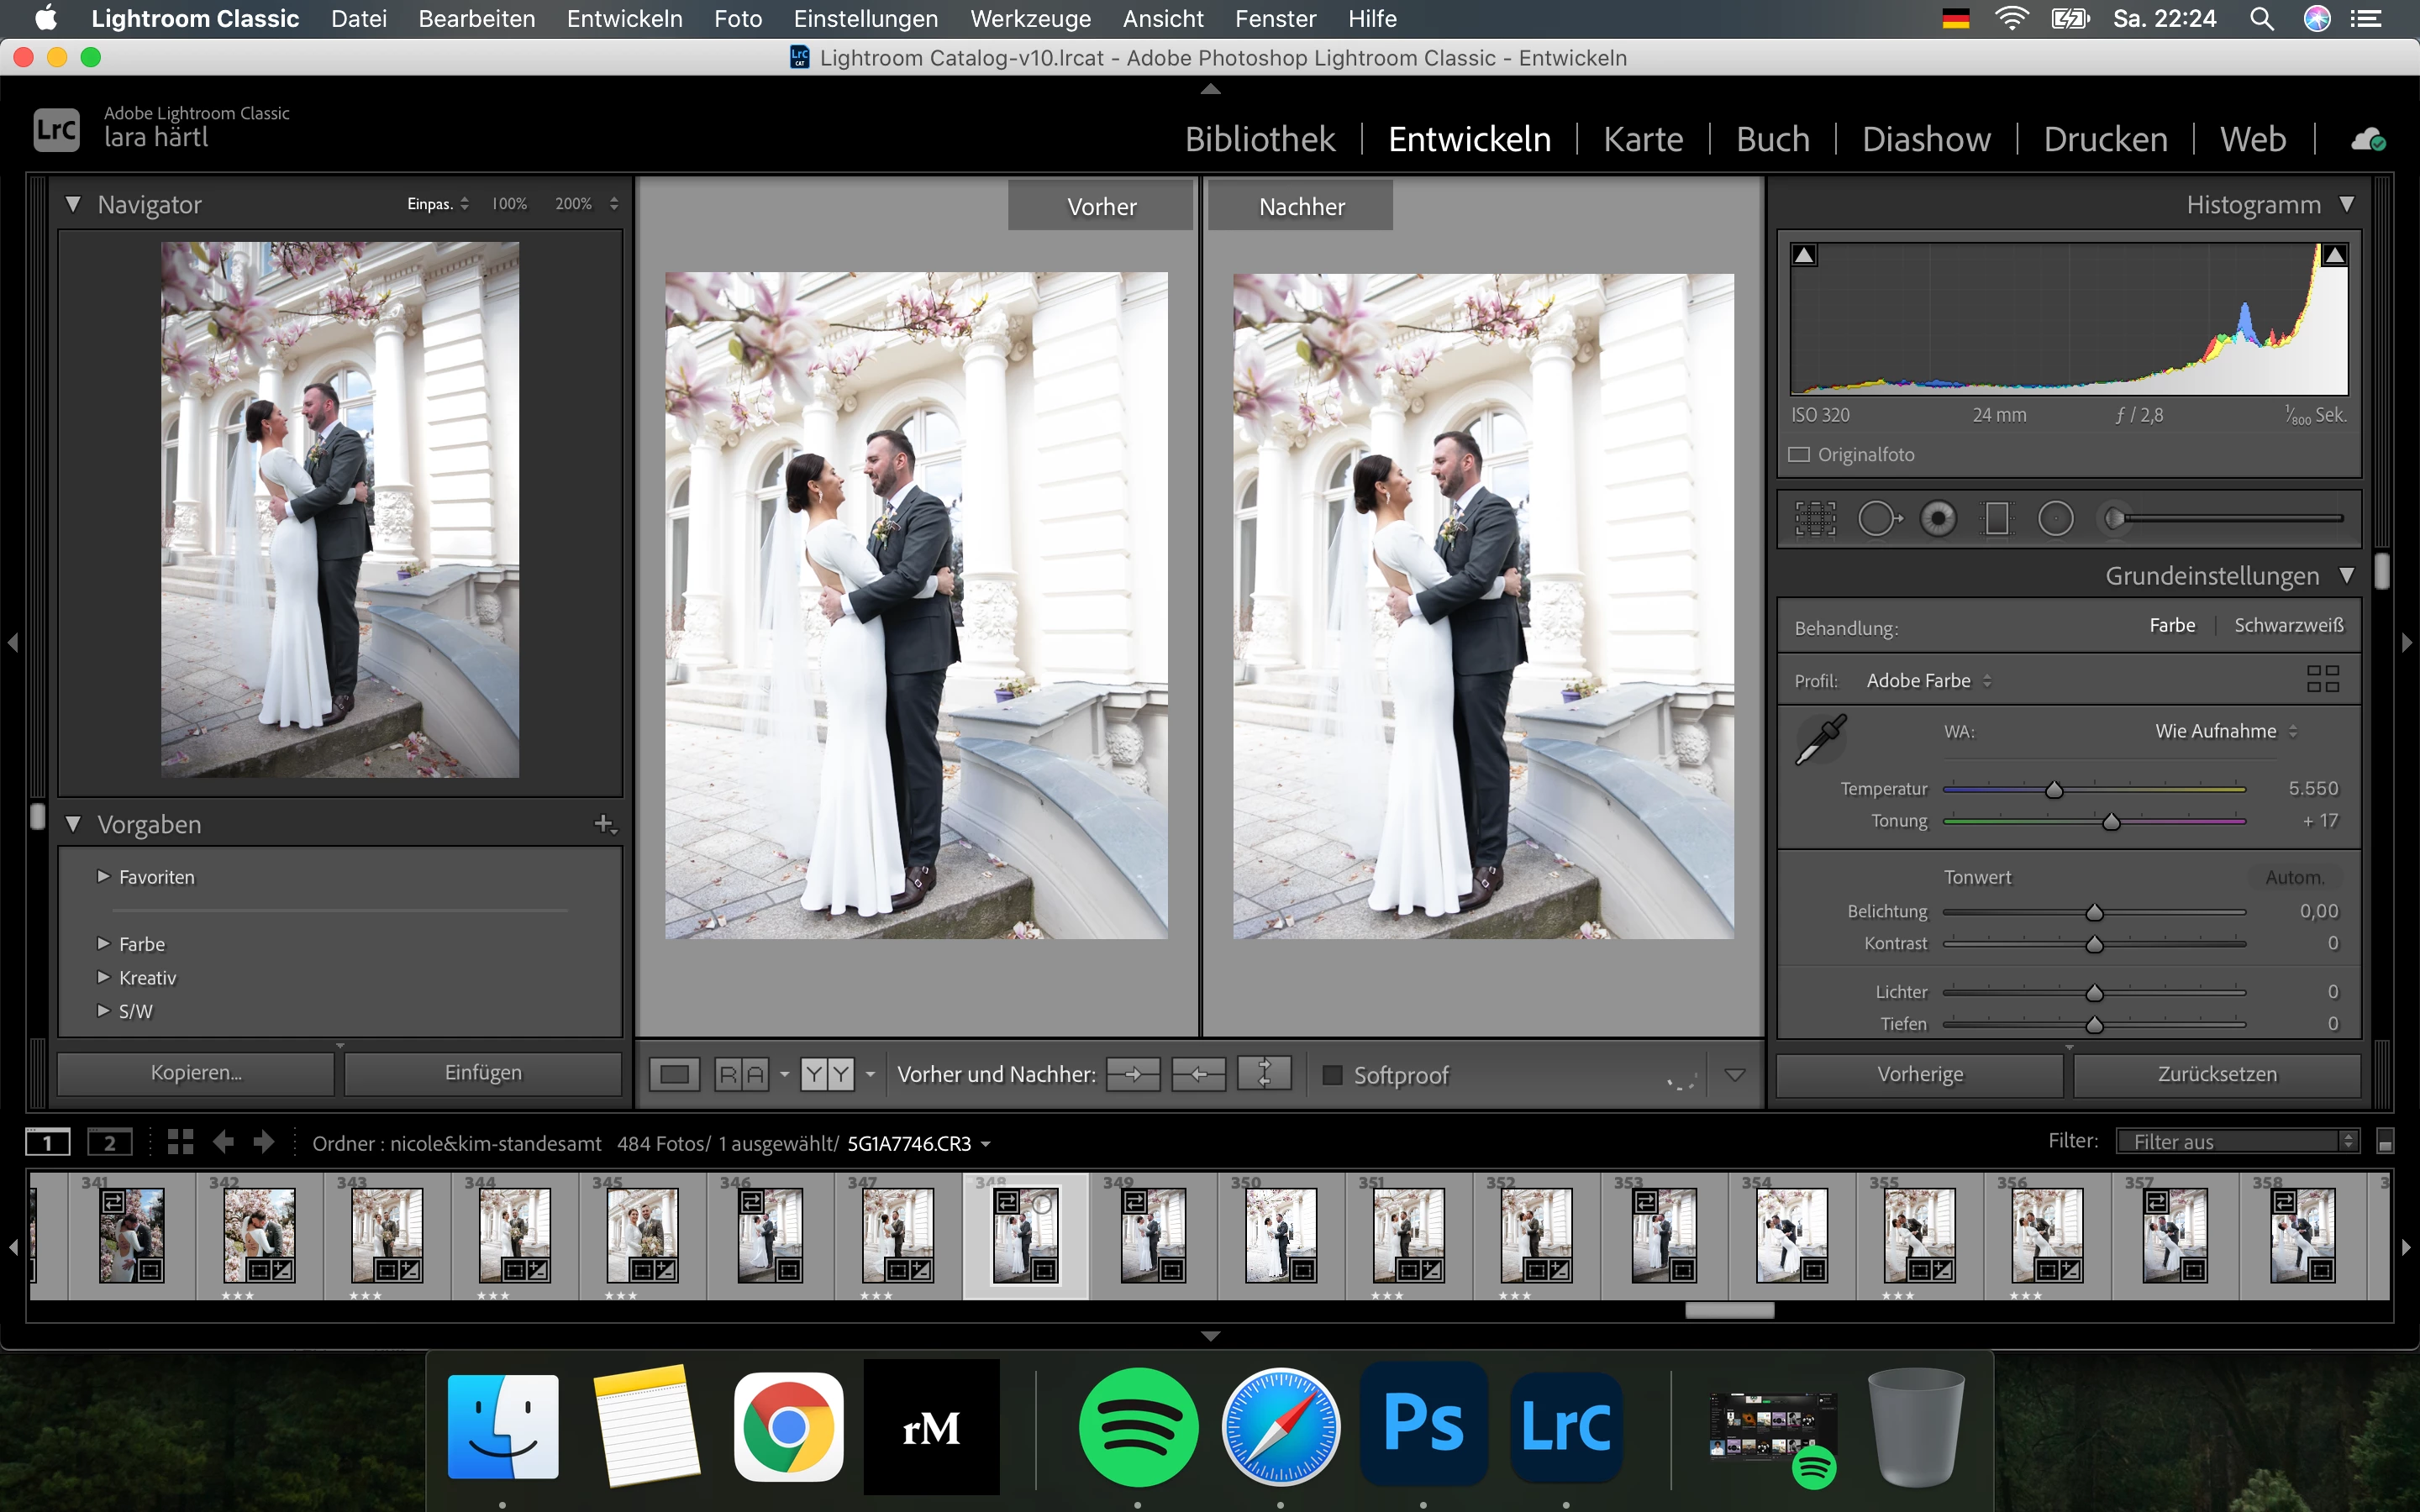The height and width of the screenshot is (1512, 2420).
Task: Switch to the Bibliothek module
Action: coord(1259,139)
